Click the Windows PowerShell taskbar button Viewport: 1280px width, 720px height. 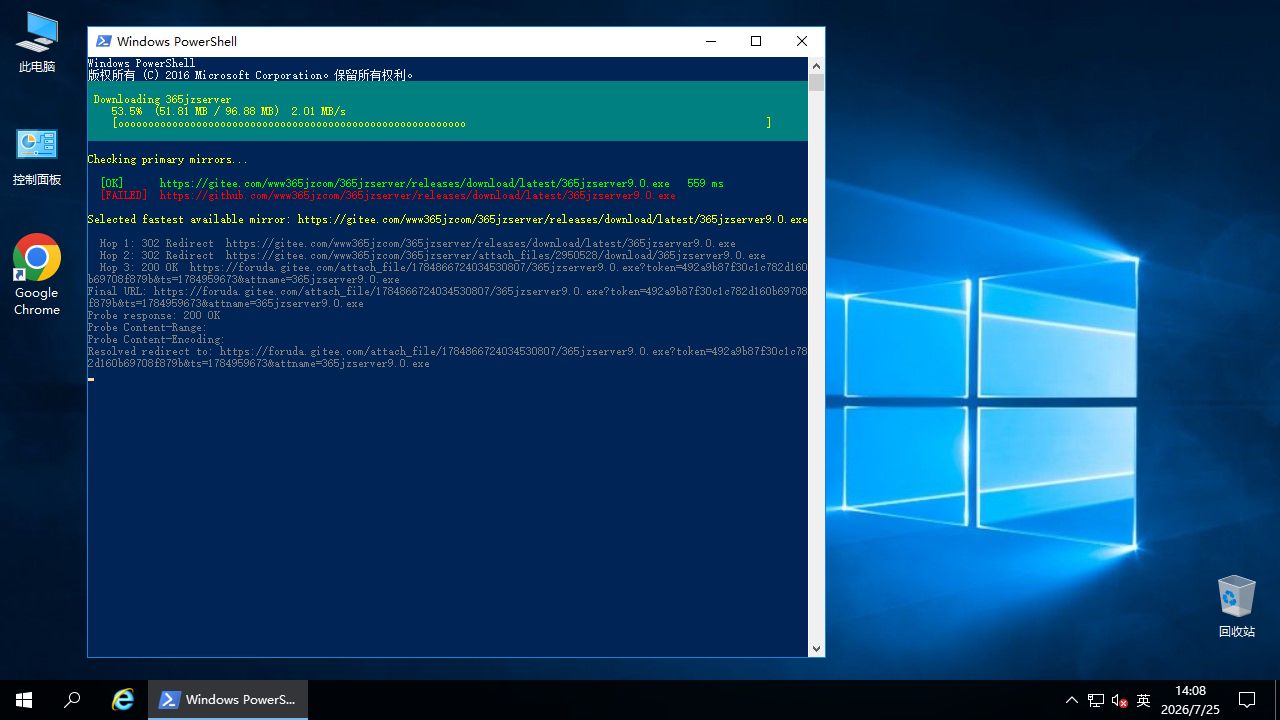(228, 700)
